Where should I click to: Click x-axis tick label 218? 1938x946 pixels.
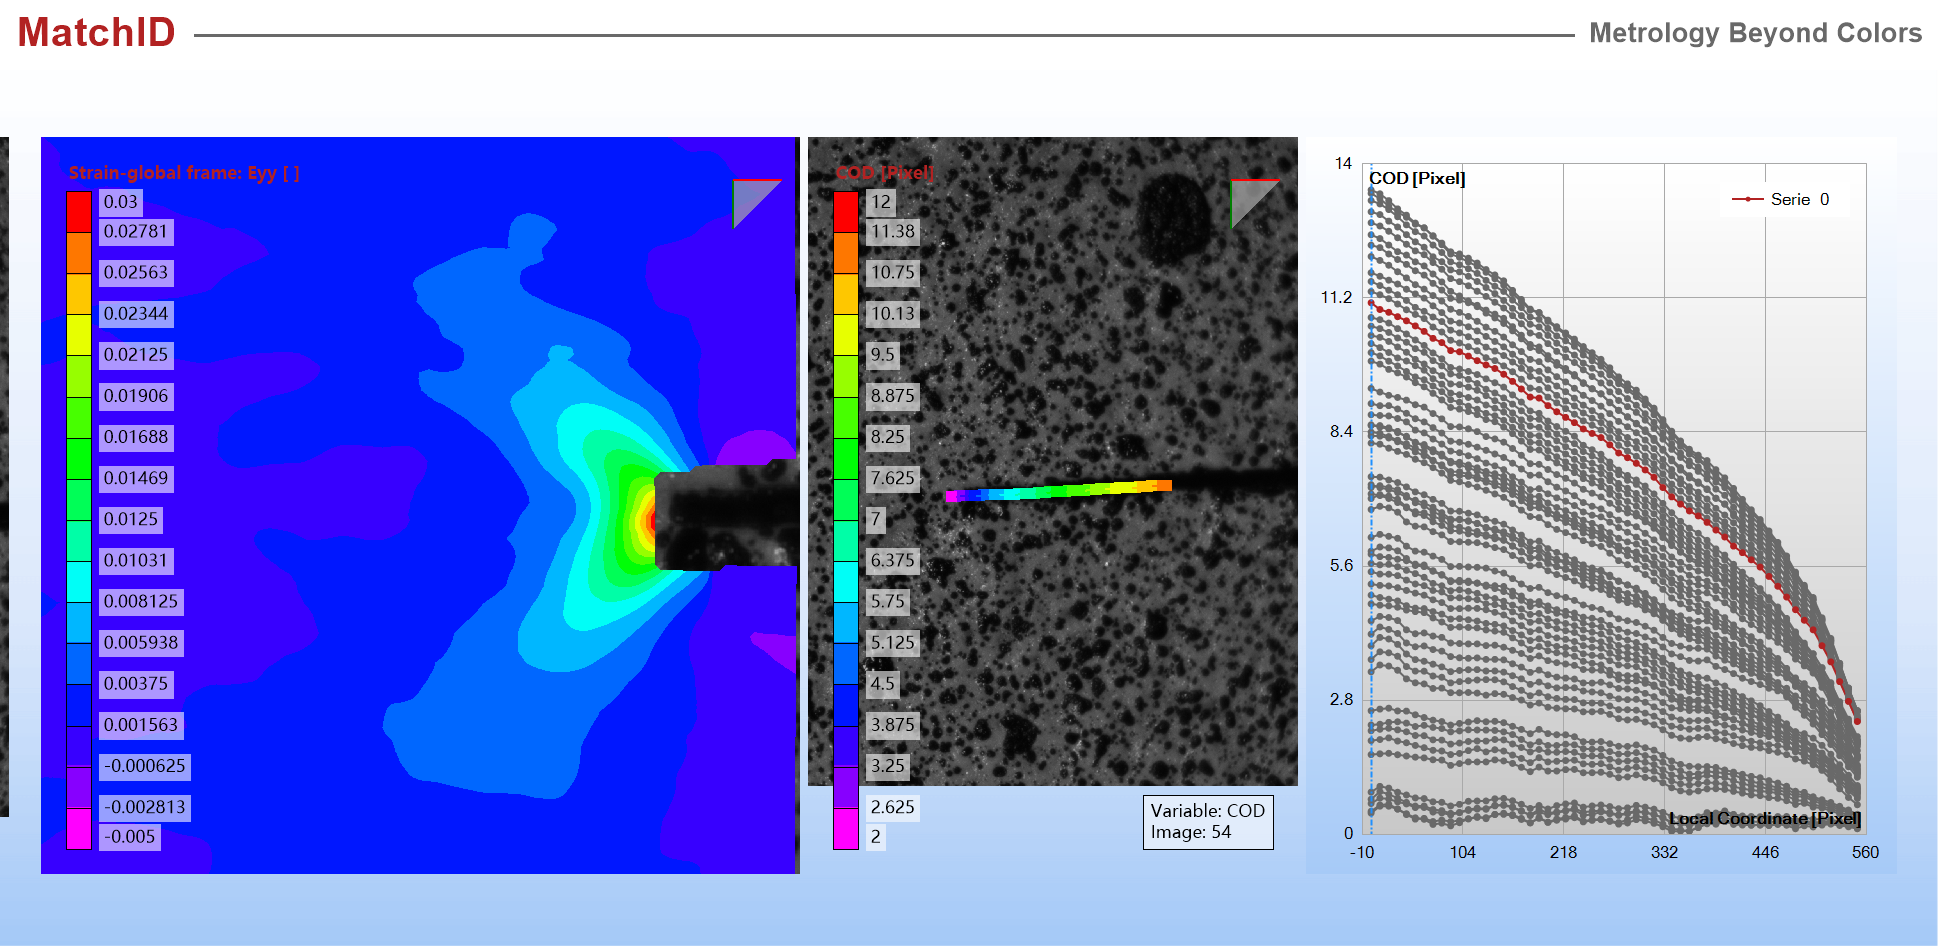[x=1563, y=852]
